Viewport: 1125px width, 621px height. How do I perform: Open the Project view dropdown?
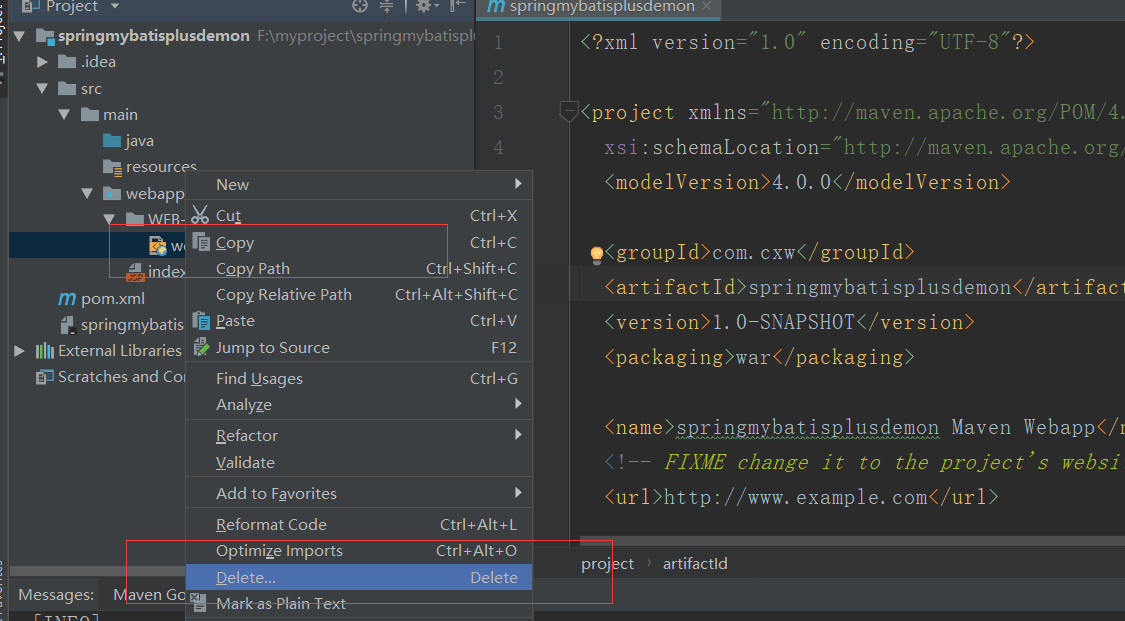115,6
